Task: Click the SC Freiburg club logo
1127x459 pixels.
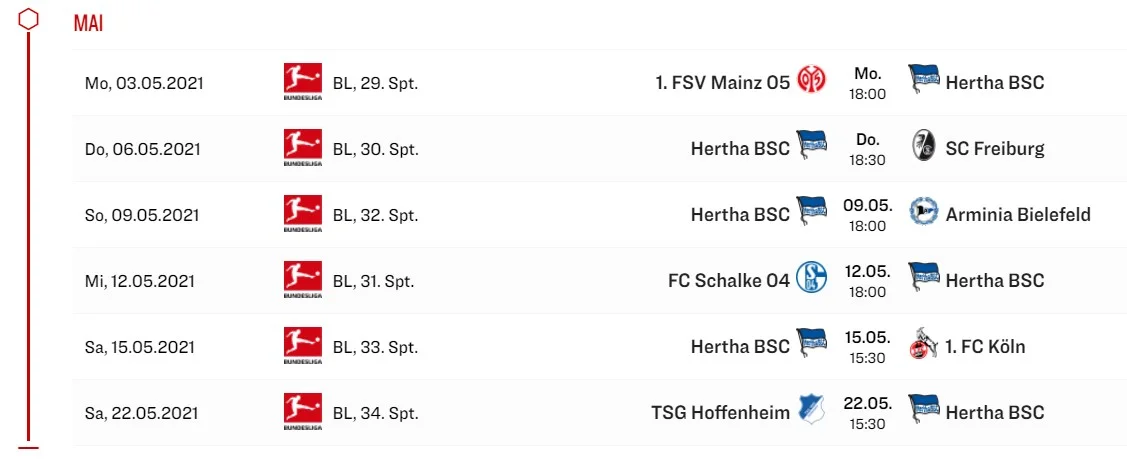Action: [923, 148]
